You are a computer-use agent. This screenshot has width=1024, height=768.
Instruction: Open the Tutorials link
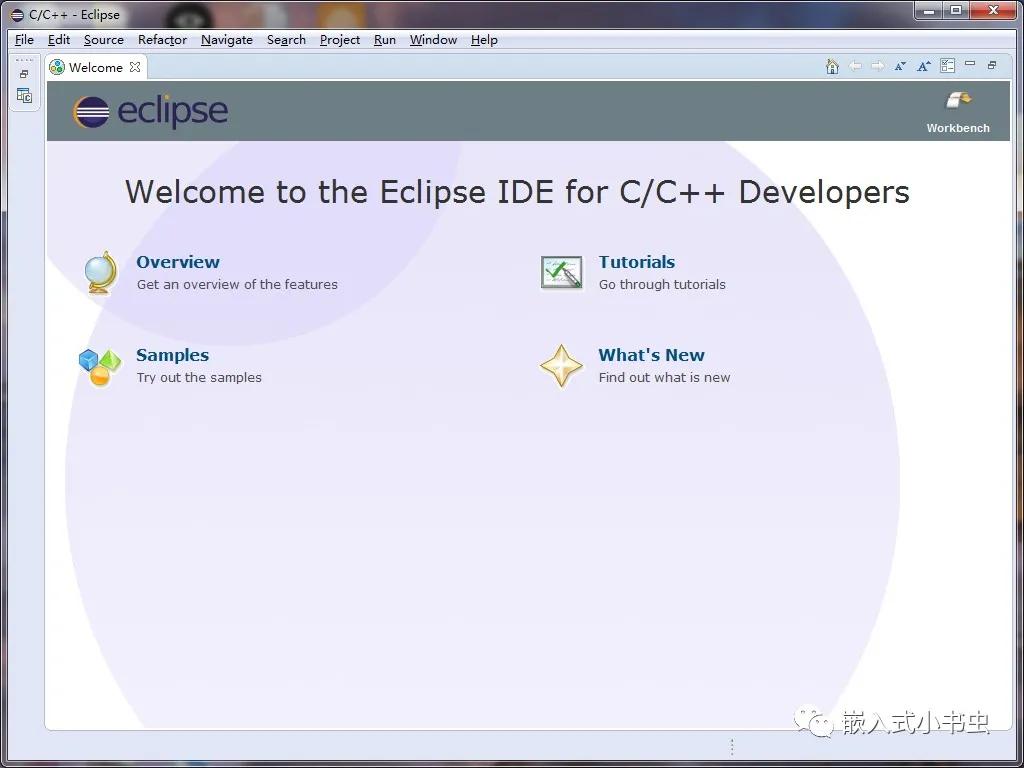(x=636, y=262)
